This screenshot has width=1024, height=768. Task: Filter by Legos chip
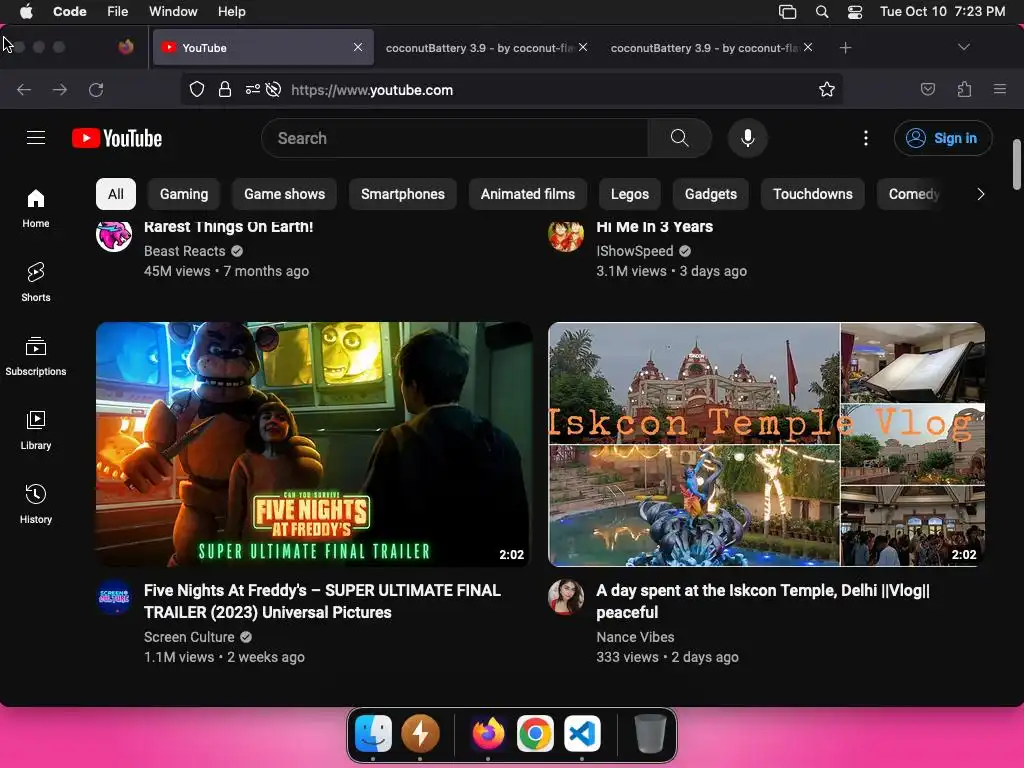(630, 194)
